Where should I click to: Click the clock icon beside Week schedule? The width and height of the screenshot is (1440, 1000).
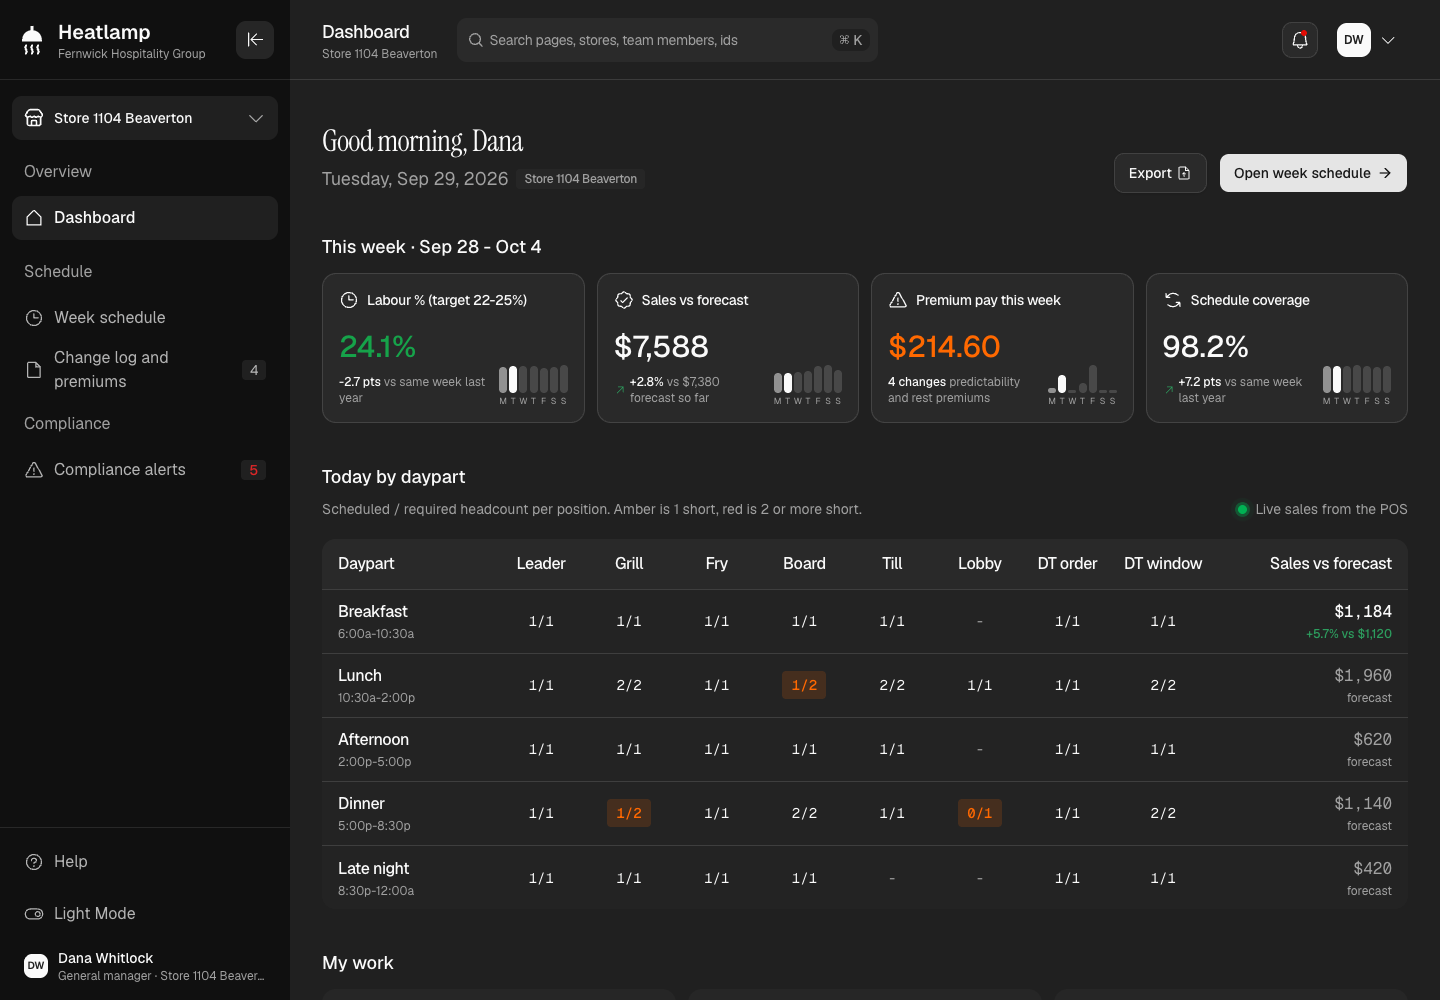click(x=34, y=318)
